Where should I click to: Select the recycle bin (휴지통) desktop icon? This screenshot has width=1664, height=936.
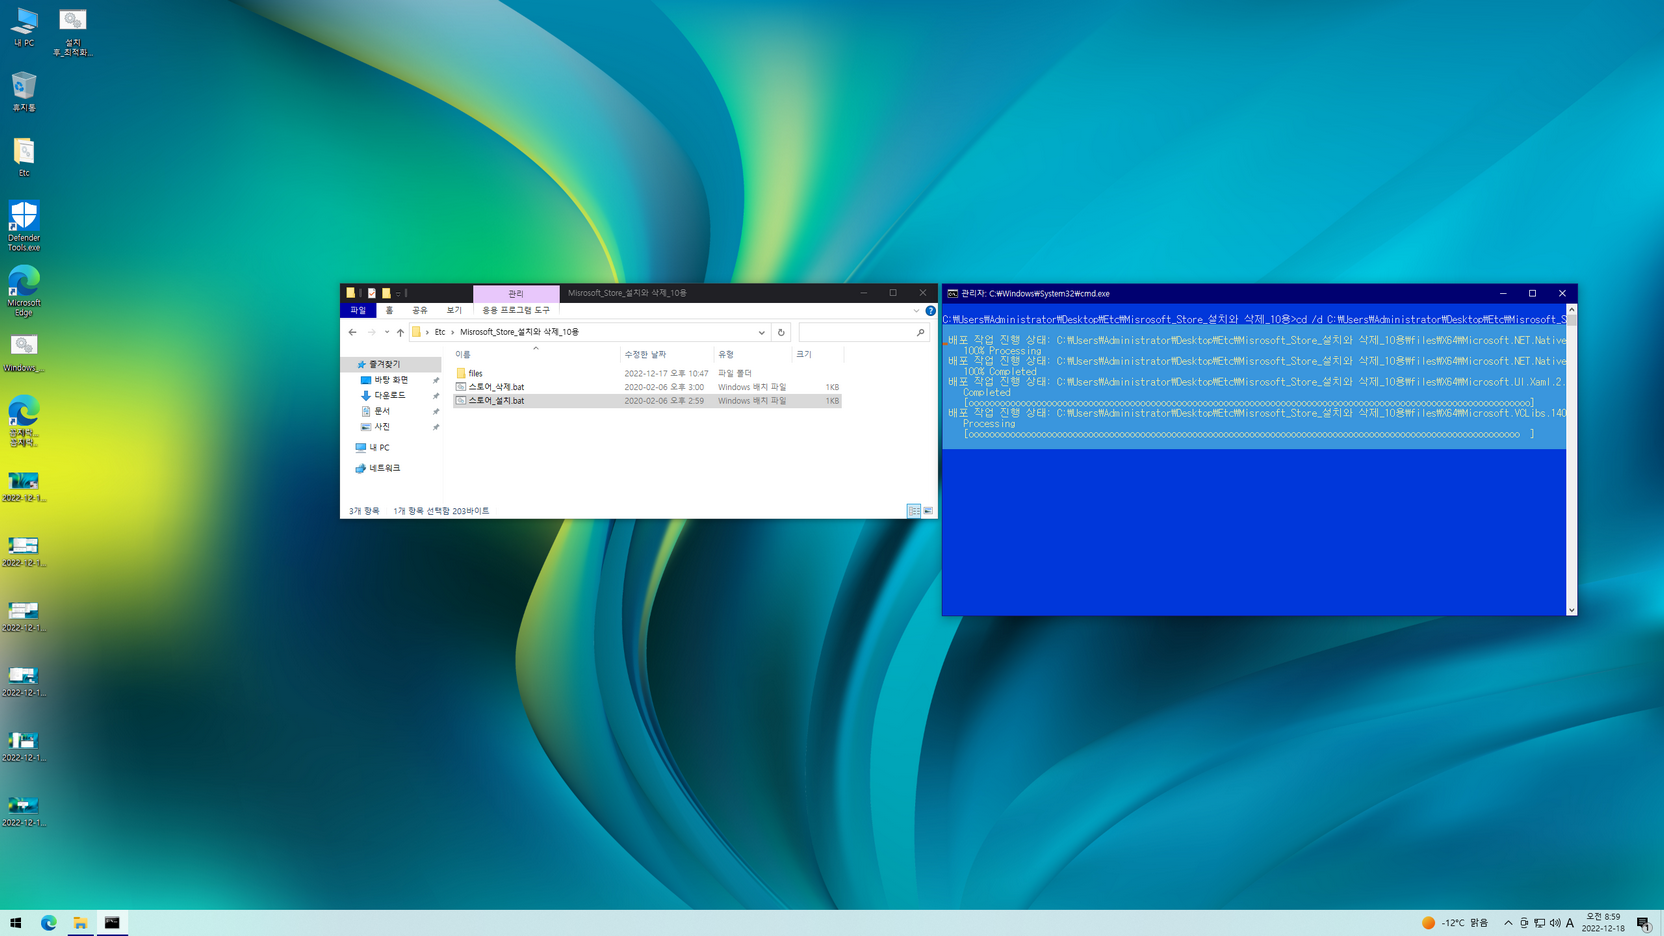(x=24, y=92)
